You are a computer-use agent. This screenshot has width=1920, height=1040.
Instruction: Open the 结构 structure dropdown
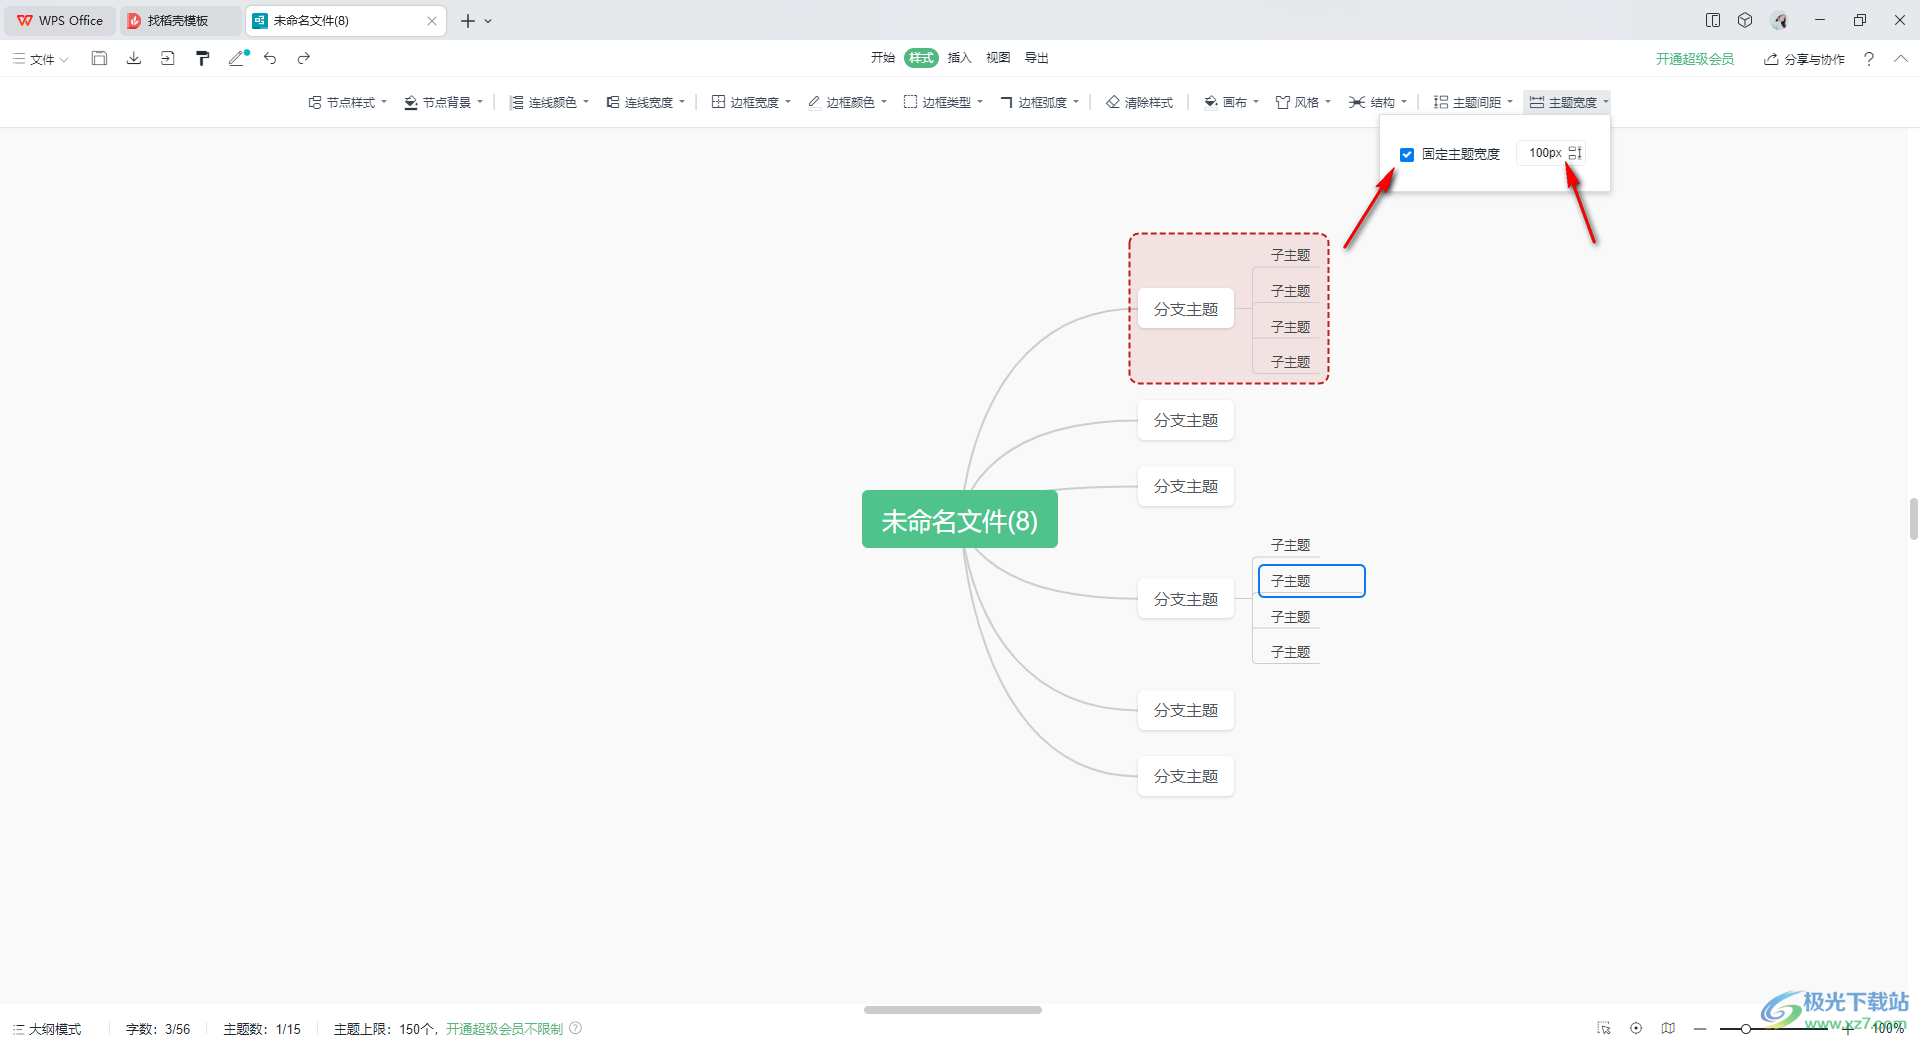1378,102
